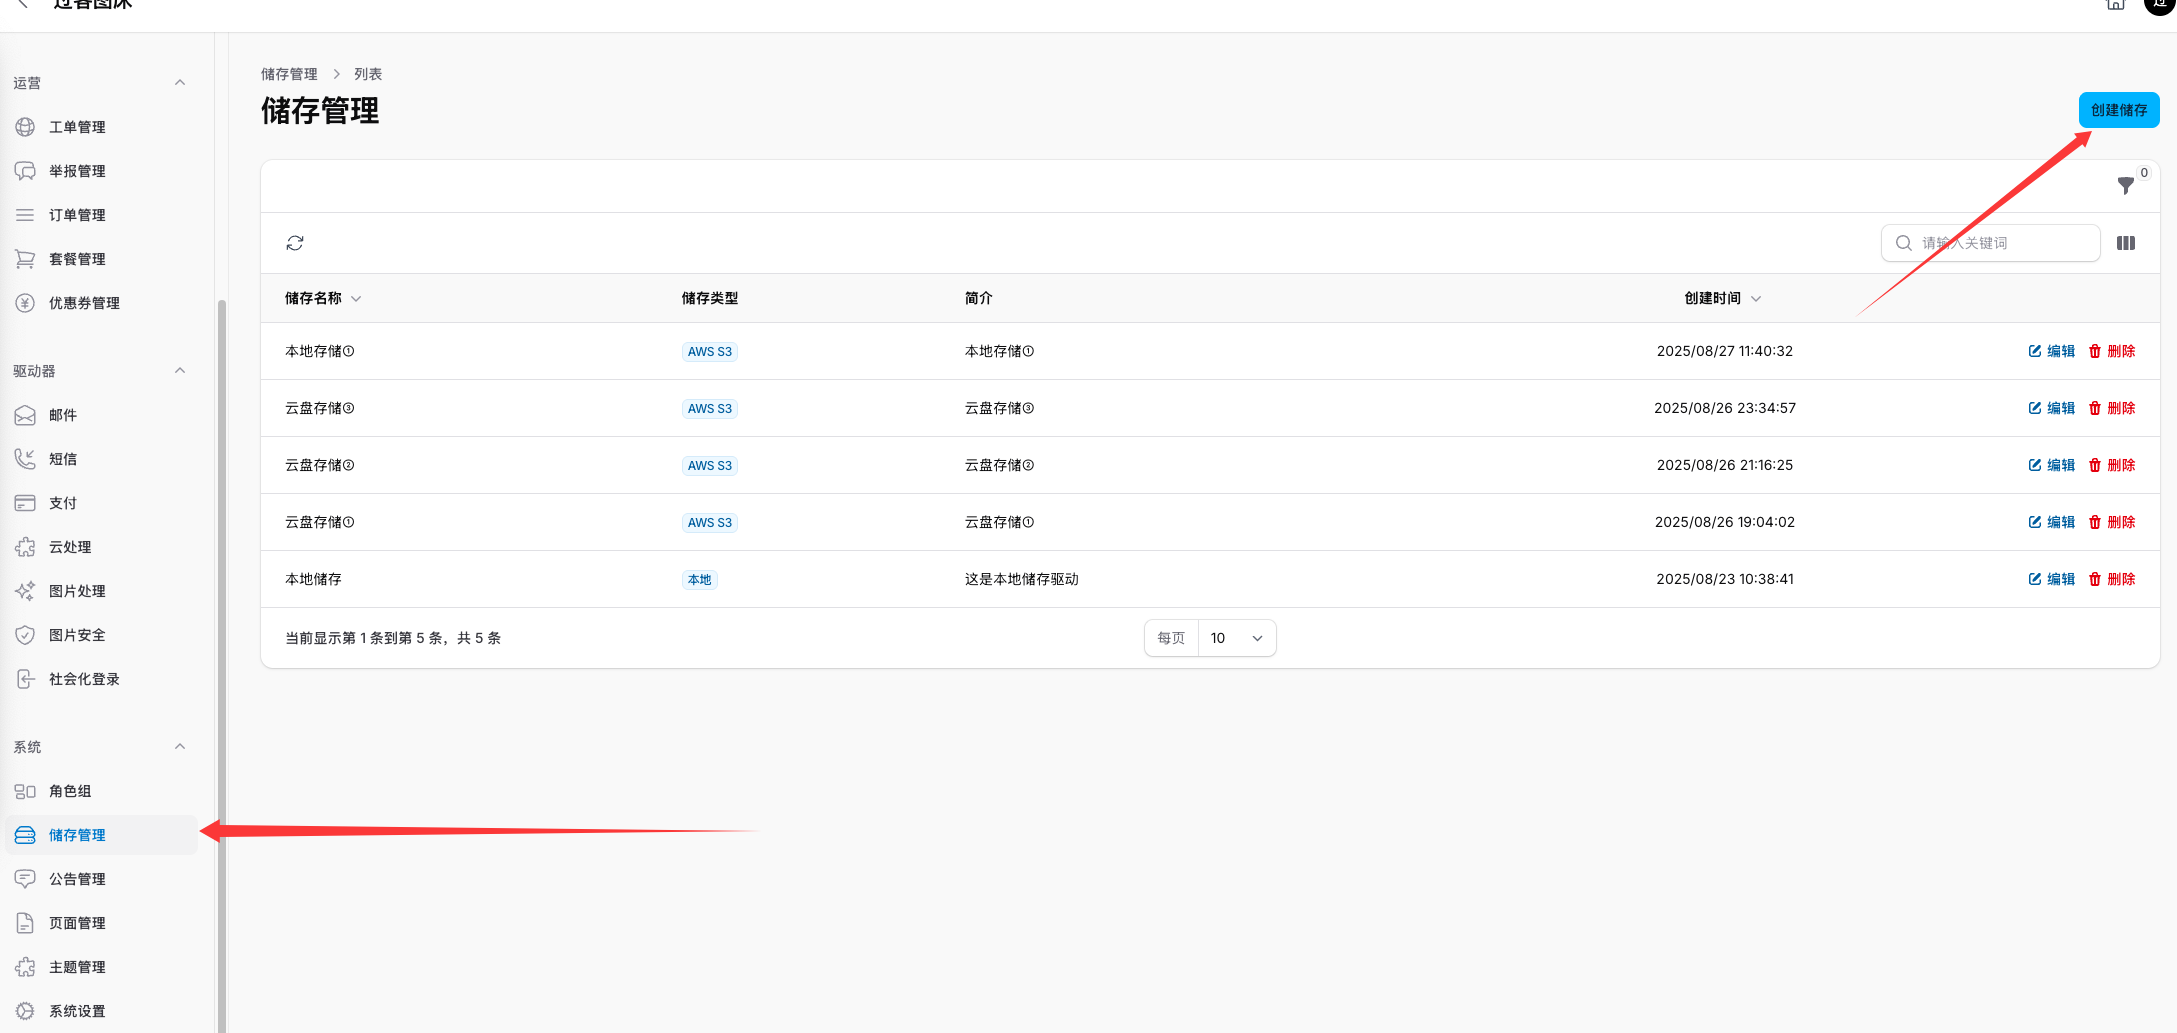The height and width of the screenshot is (1033, 2177).
Task: Open 图片处理 image processing
Action: point(76,590)
